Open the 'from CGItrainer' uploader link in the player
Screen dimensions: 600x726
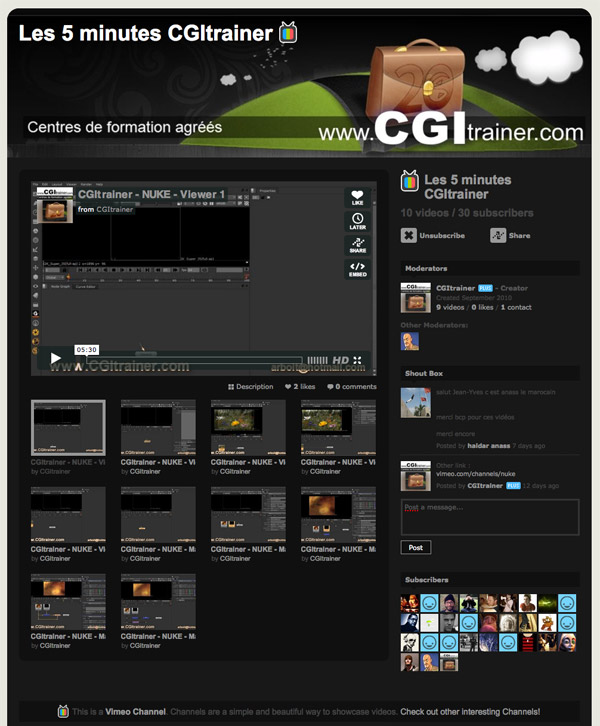click(106, 209)
